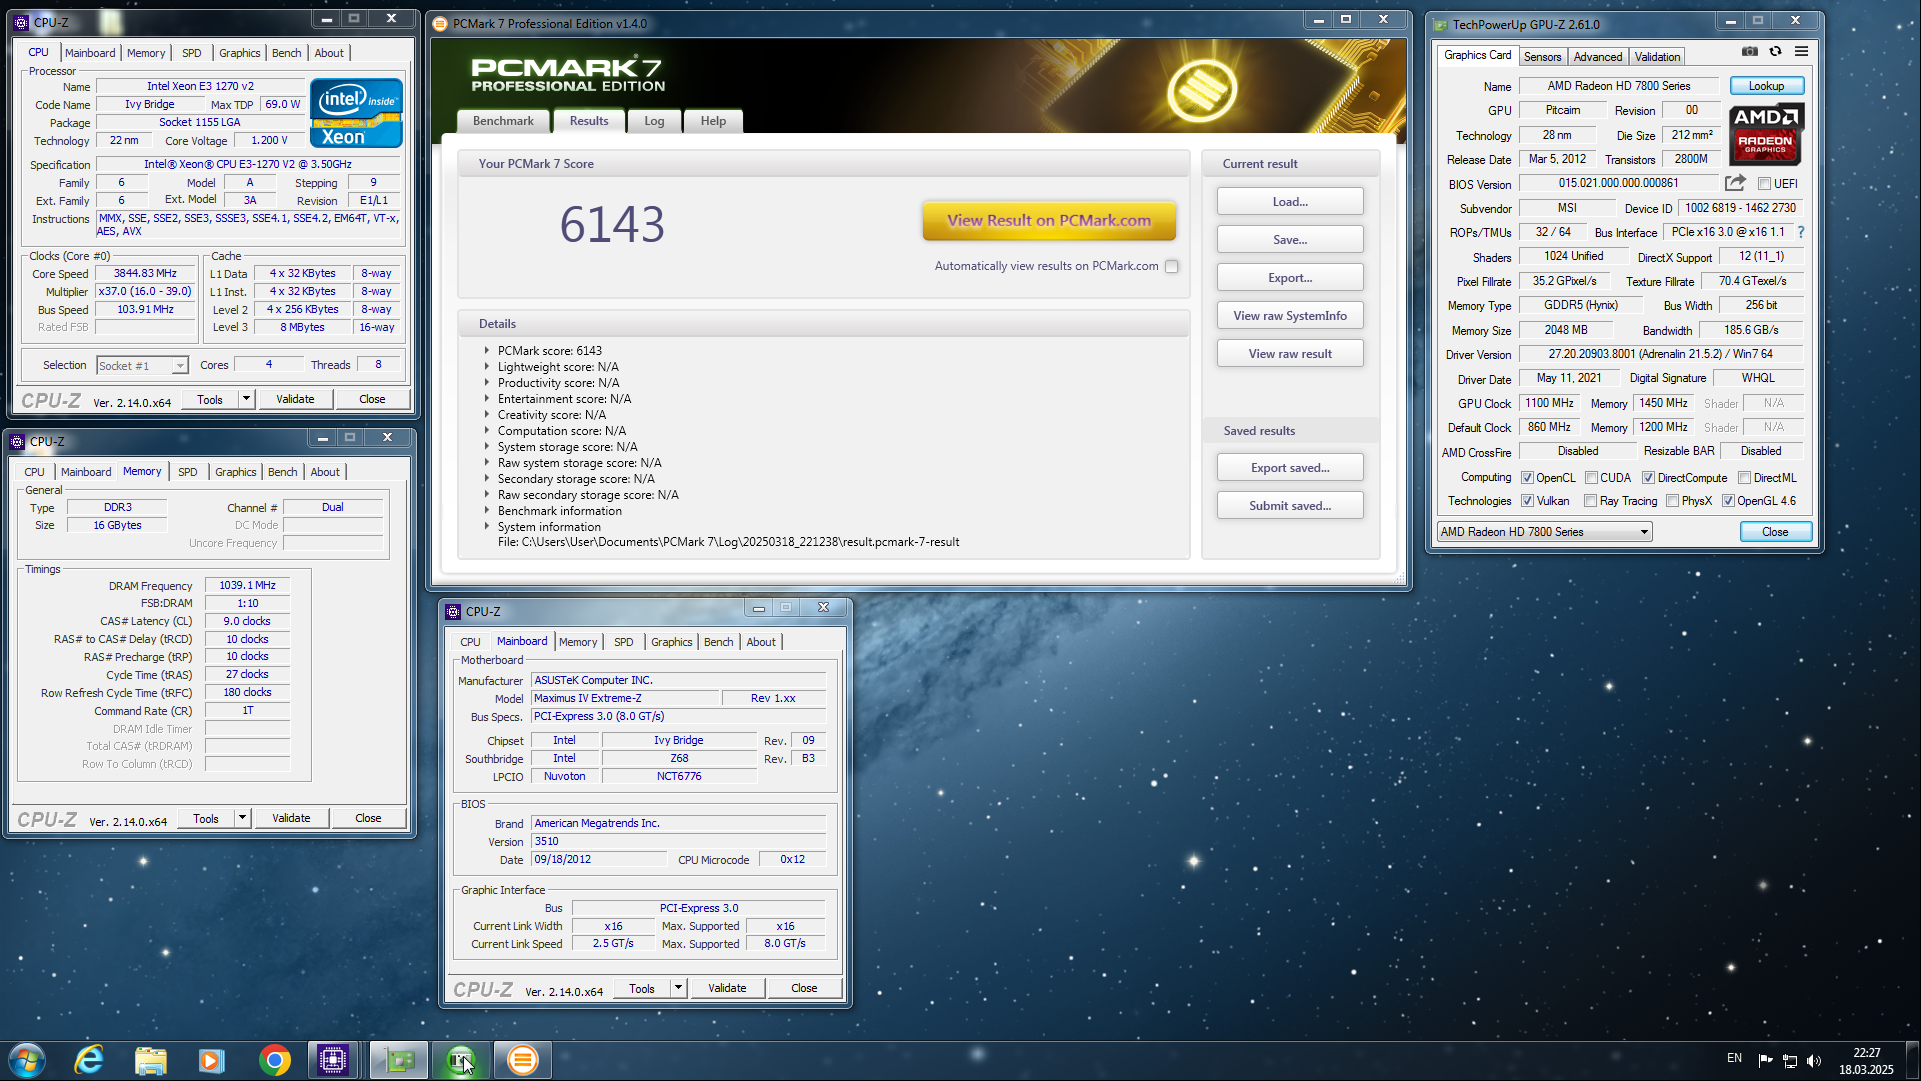Viewport: 1921px width, 1081px height.
Task: Open the Windows Start menu
Action: click(27, 1060)
